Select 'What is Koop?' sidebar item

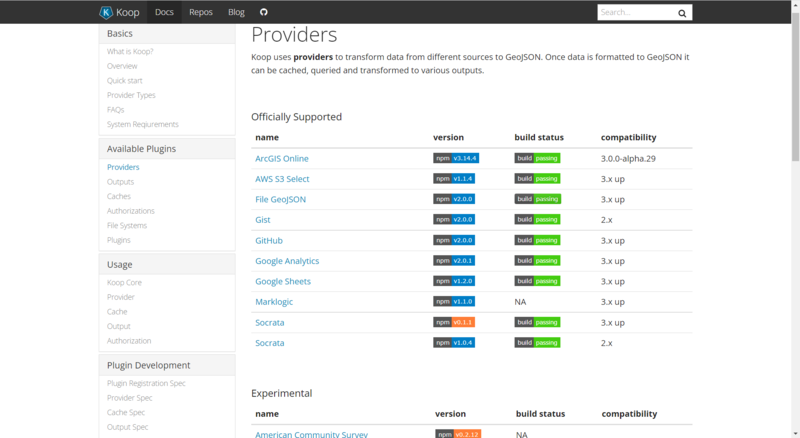click(130, 51)
